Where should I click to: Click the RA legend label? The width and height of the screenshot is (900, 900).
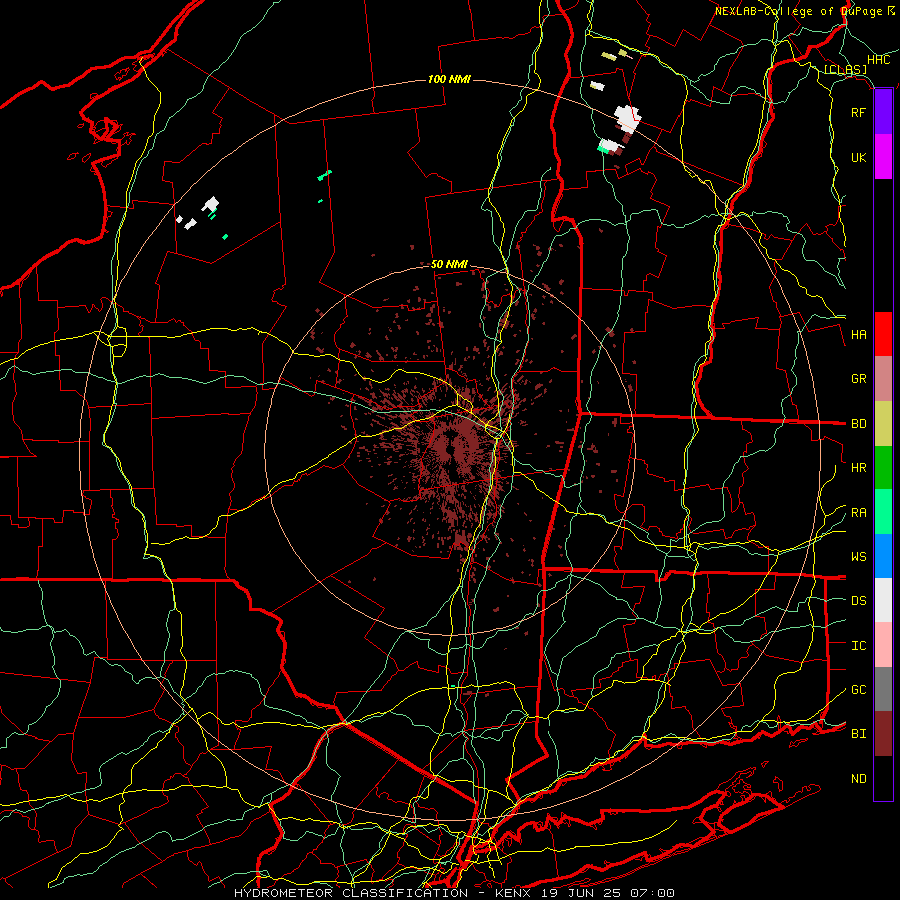coord(858,513)
